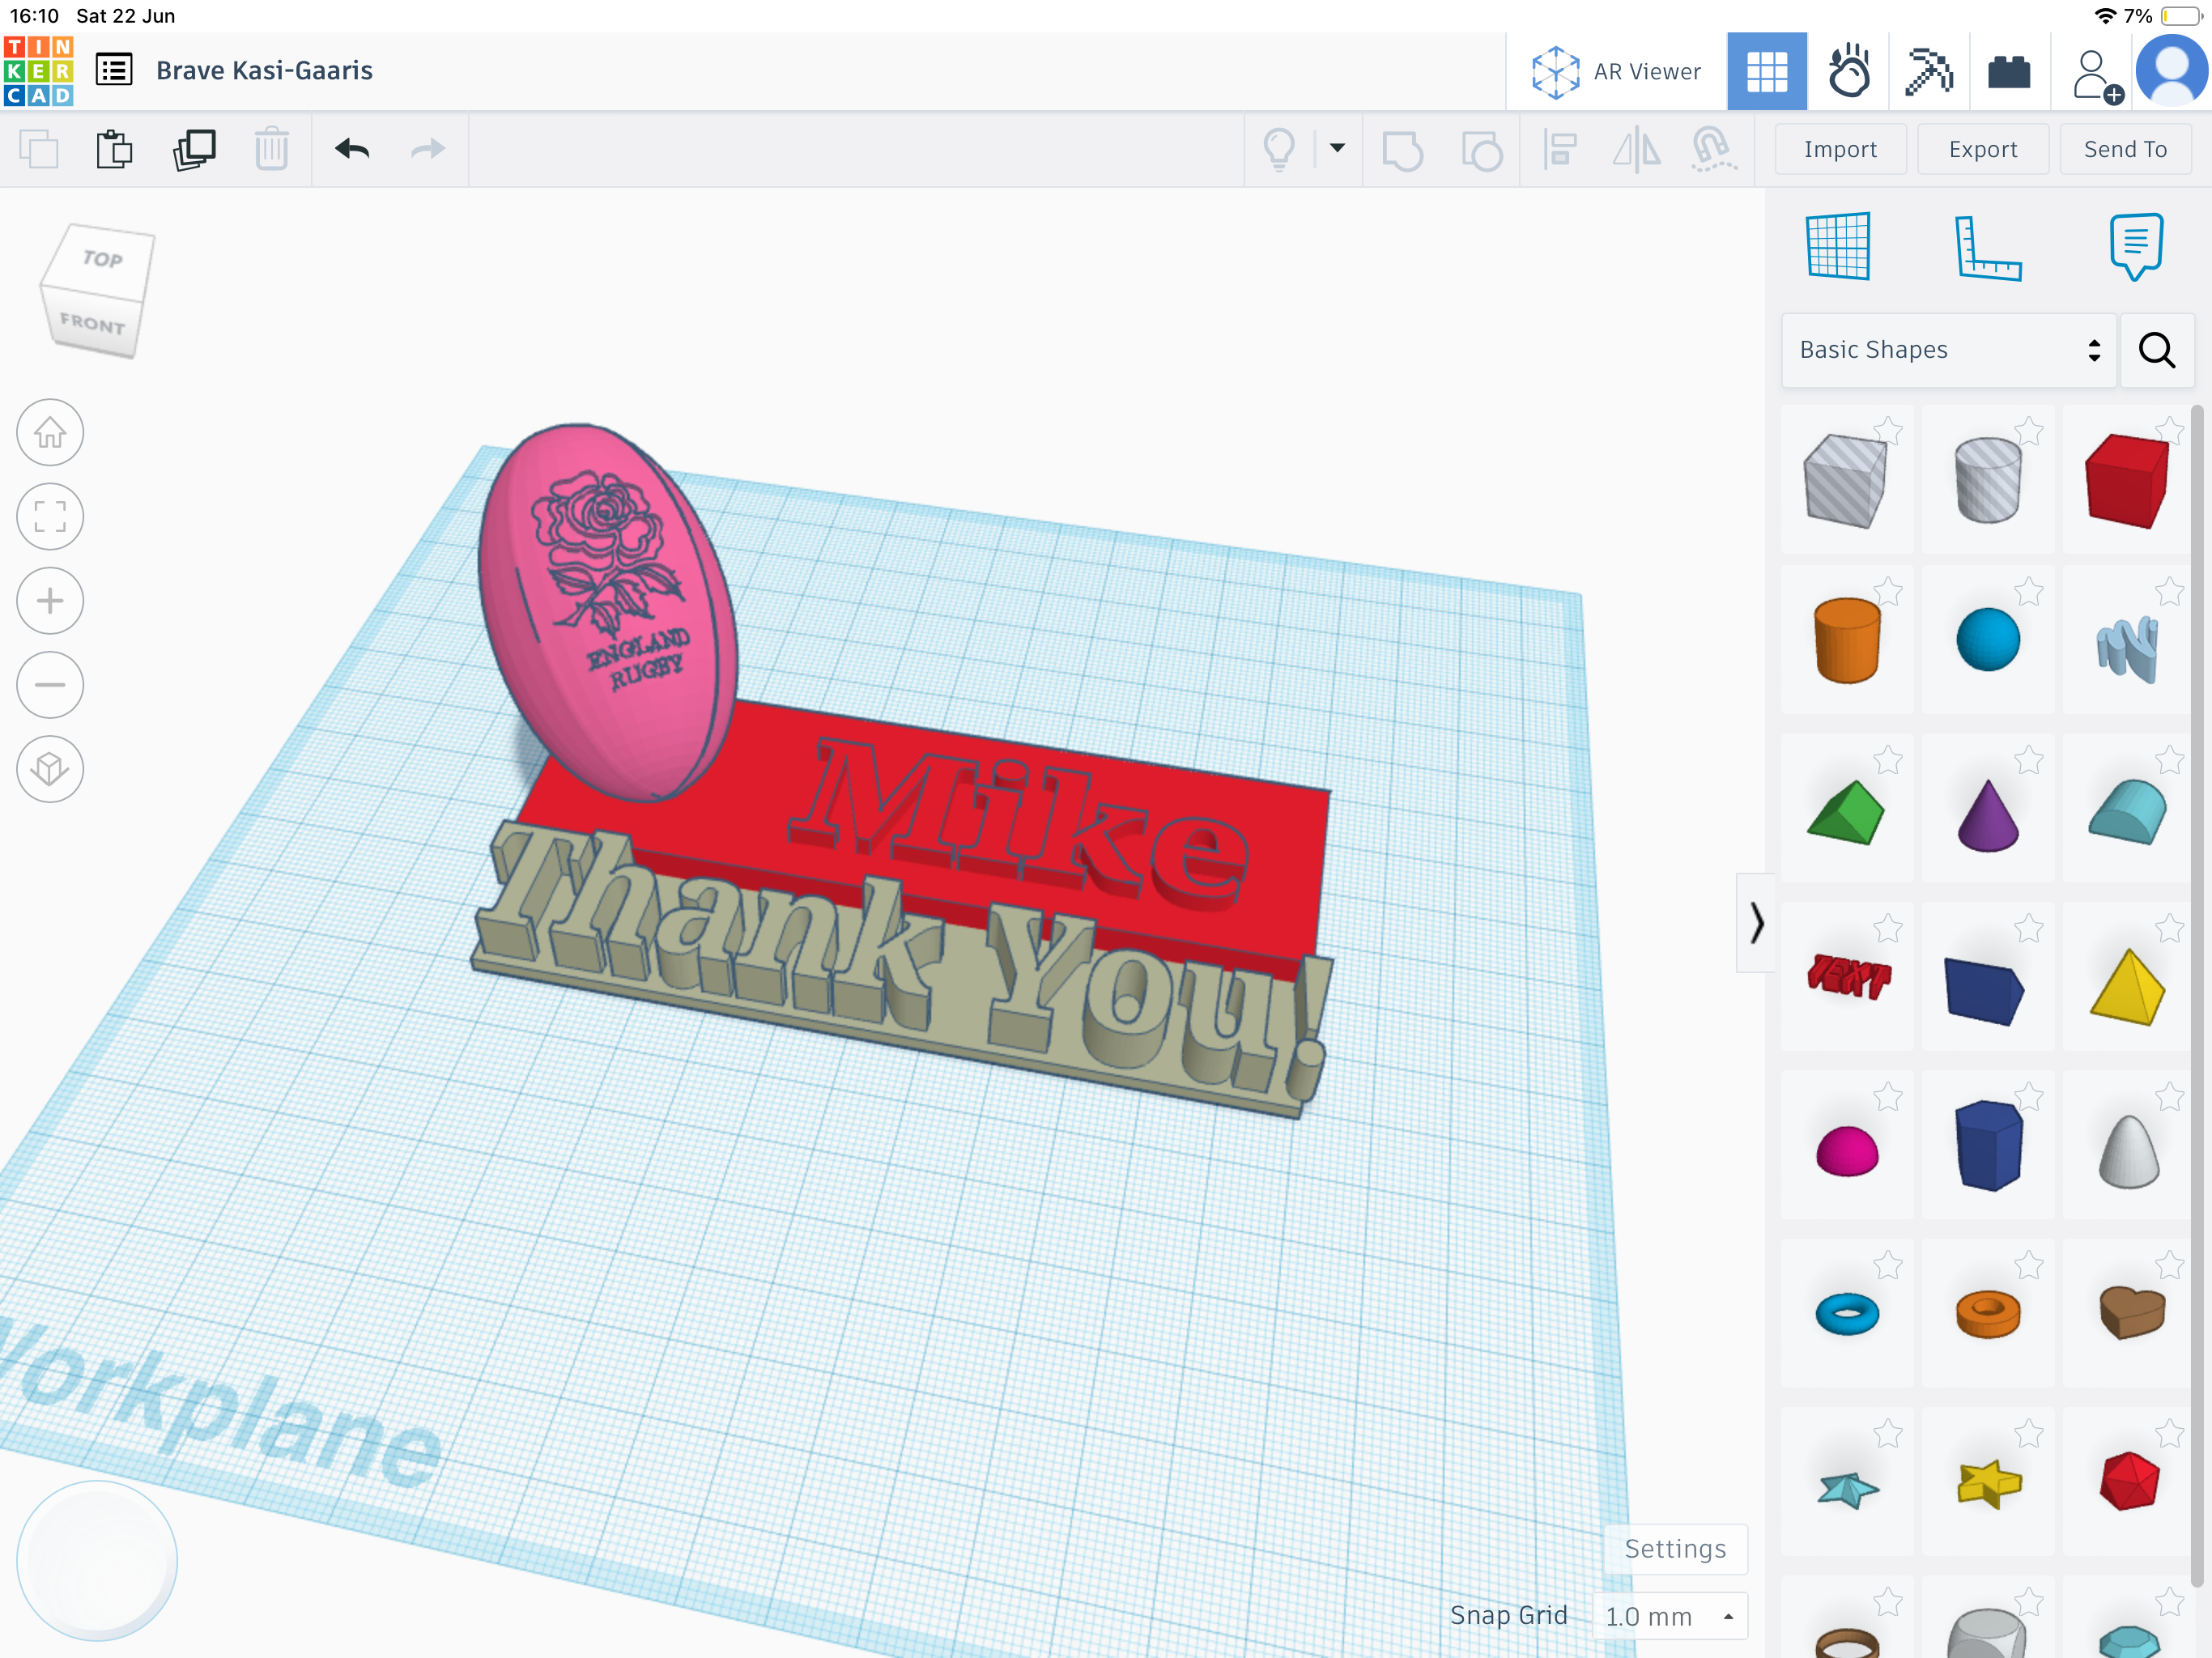Redo the last action

(x=428, y=150)
